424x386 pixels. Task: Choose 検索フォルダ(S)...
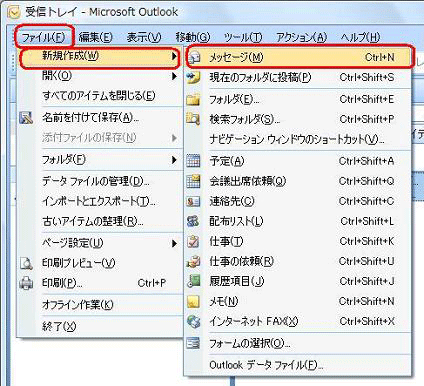click(x=298, y=119)
